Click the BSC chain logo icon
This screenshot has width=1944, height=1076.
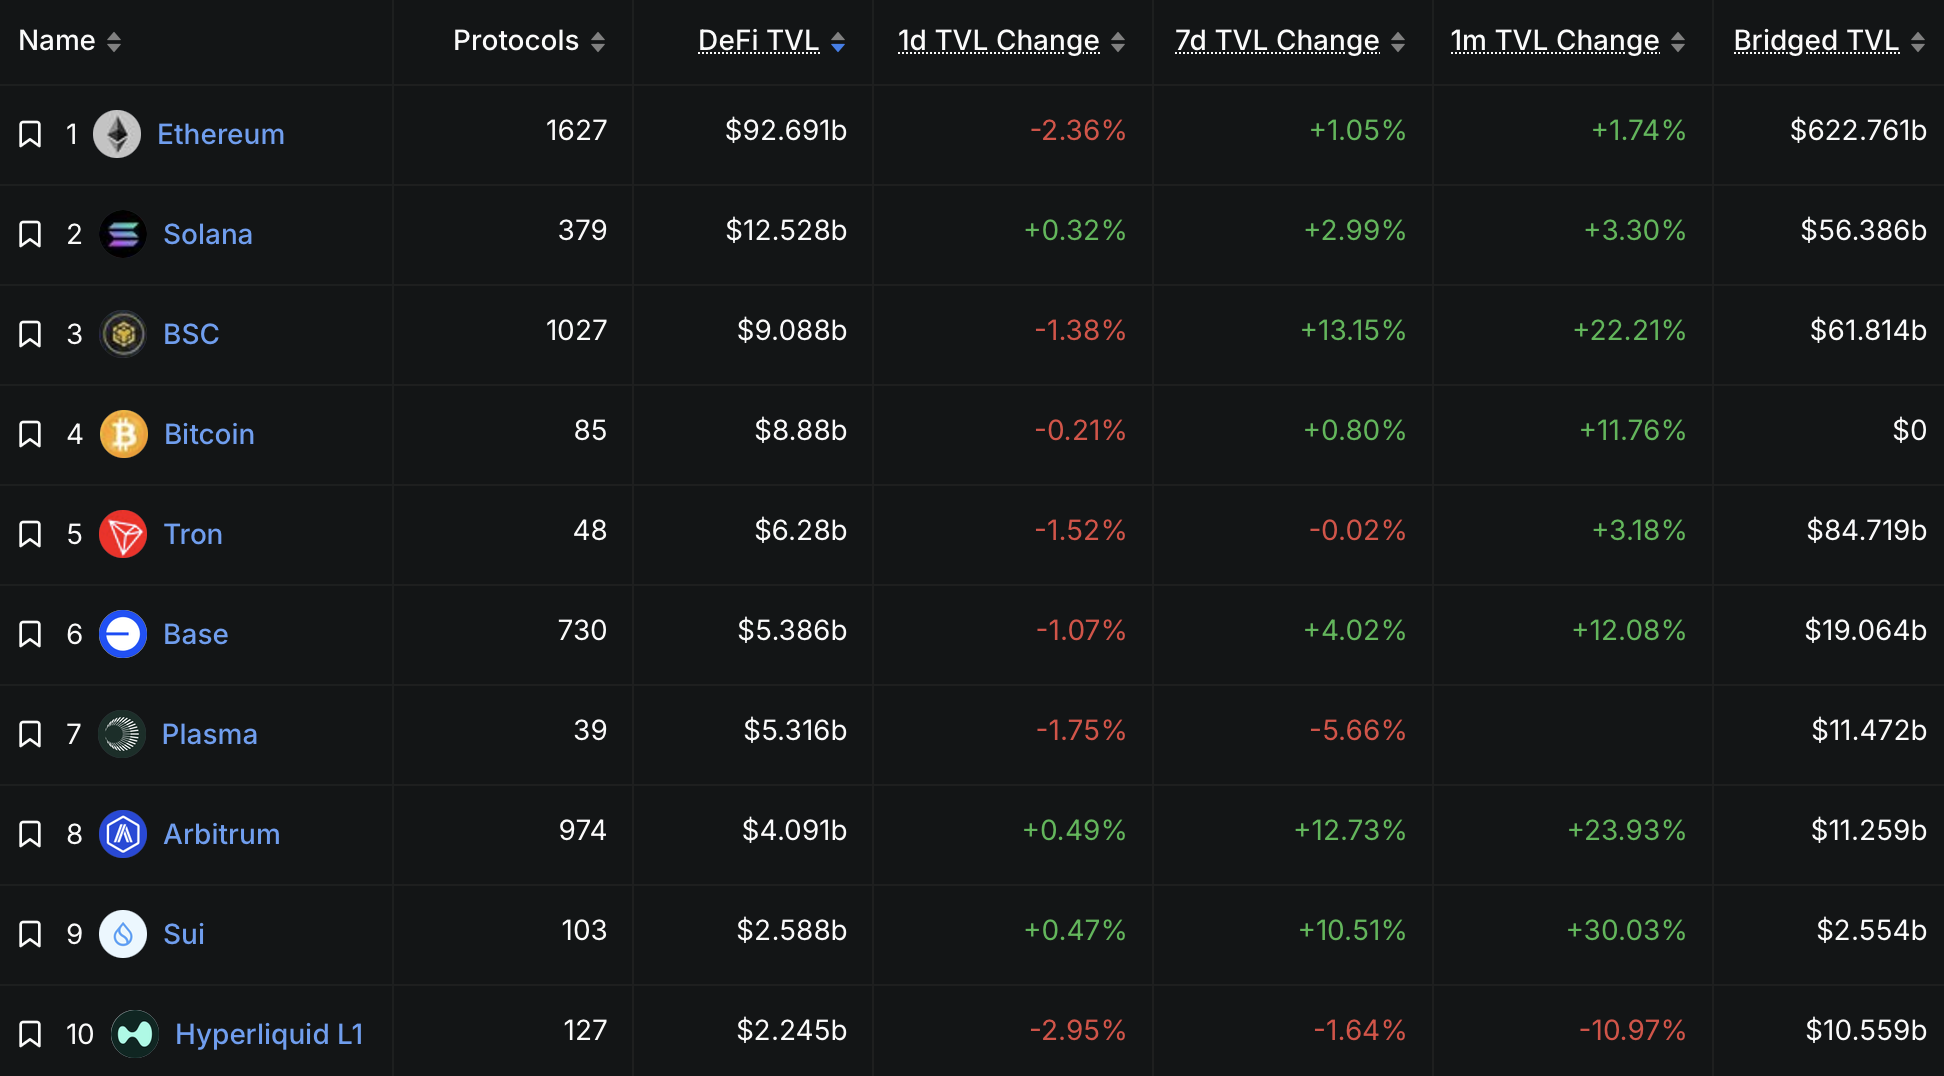coord(123,334)
